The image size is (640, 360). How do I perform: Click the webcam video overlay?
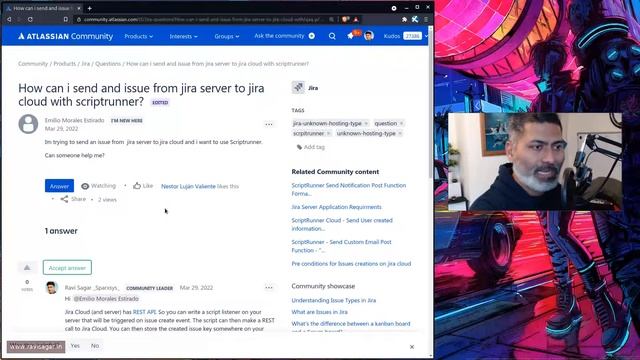tap(535, 162)
